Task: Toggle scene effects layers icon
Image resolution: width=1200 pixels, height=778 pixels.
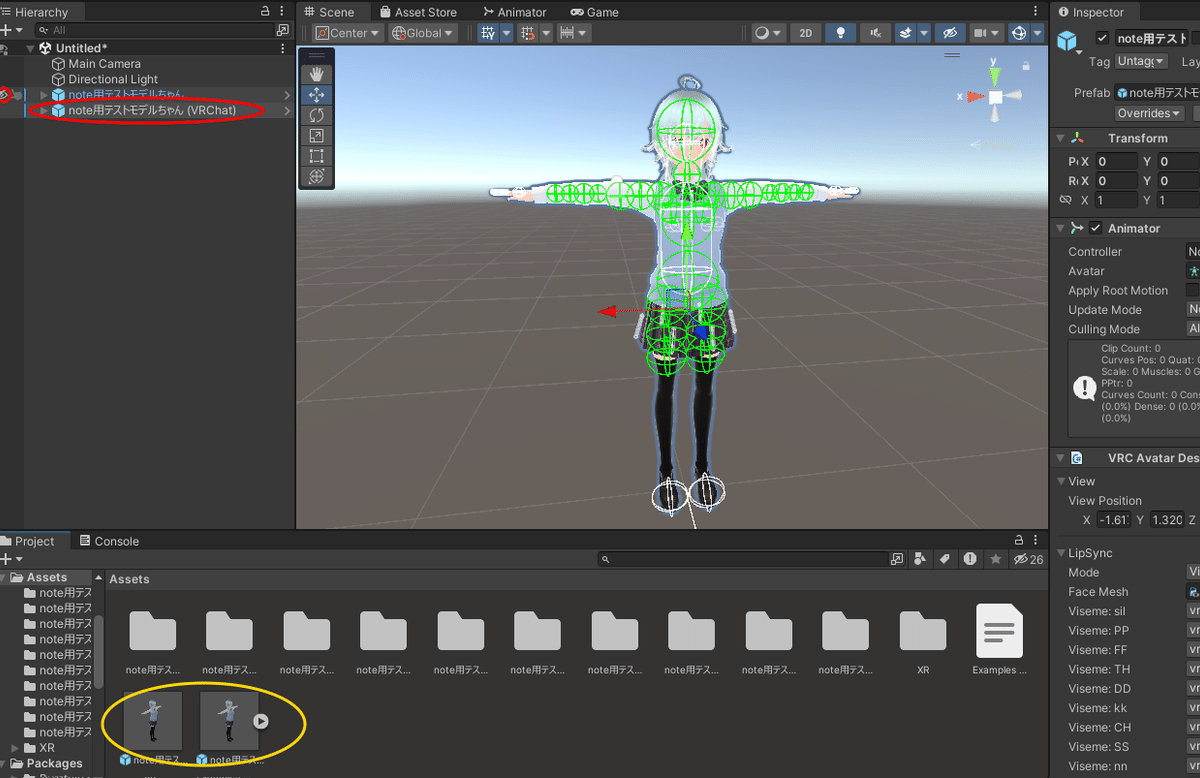Action: pyautogui.click(x=905, y=33)
